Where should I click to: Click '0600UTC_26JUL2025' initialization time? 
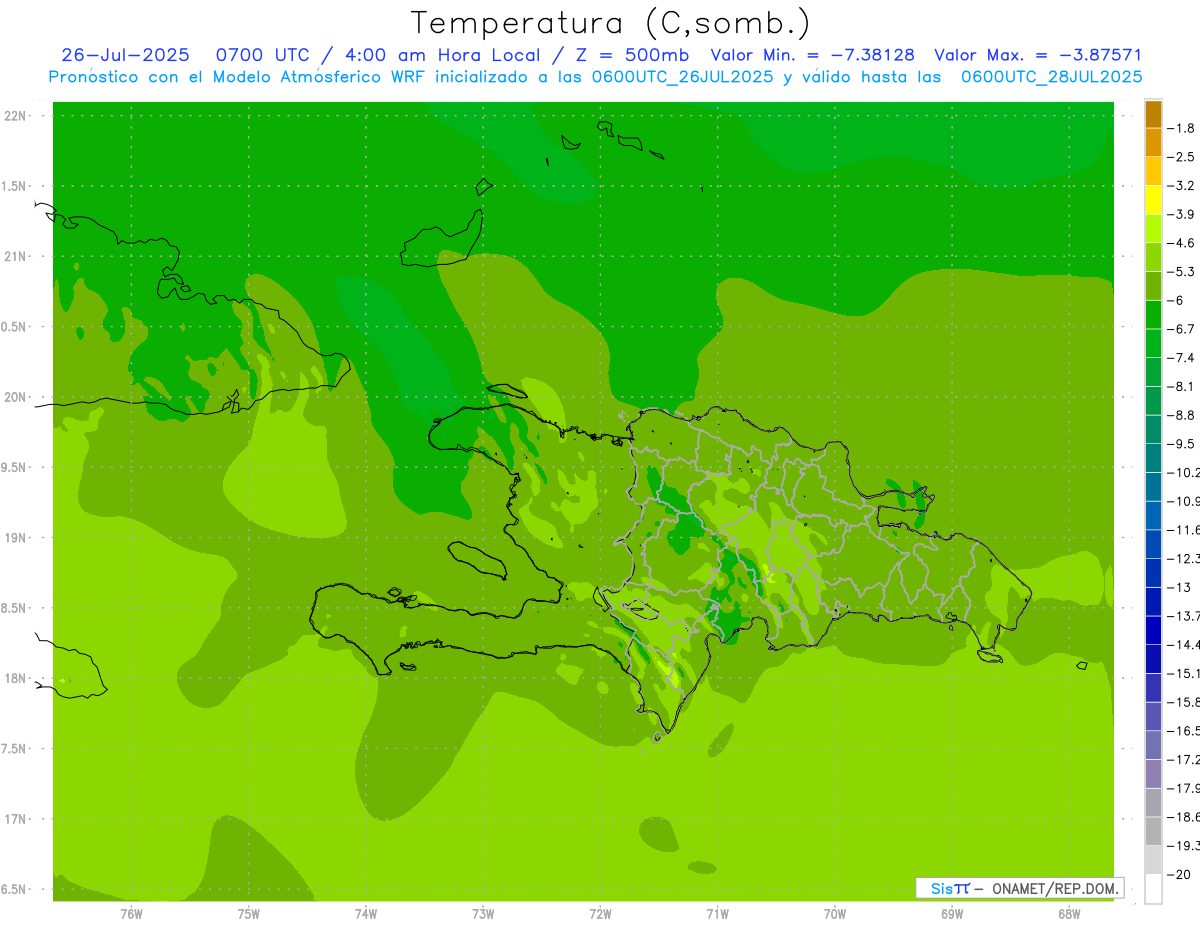click(682, 76)
